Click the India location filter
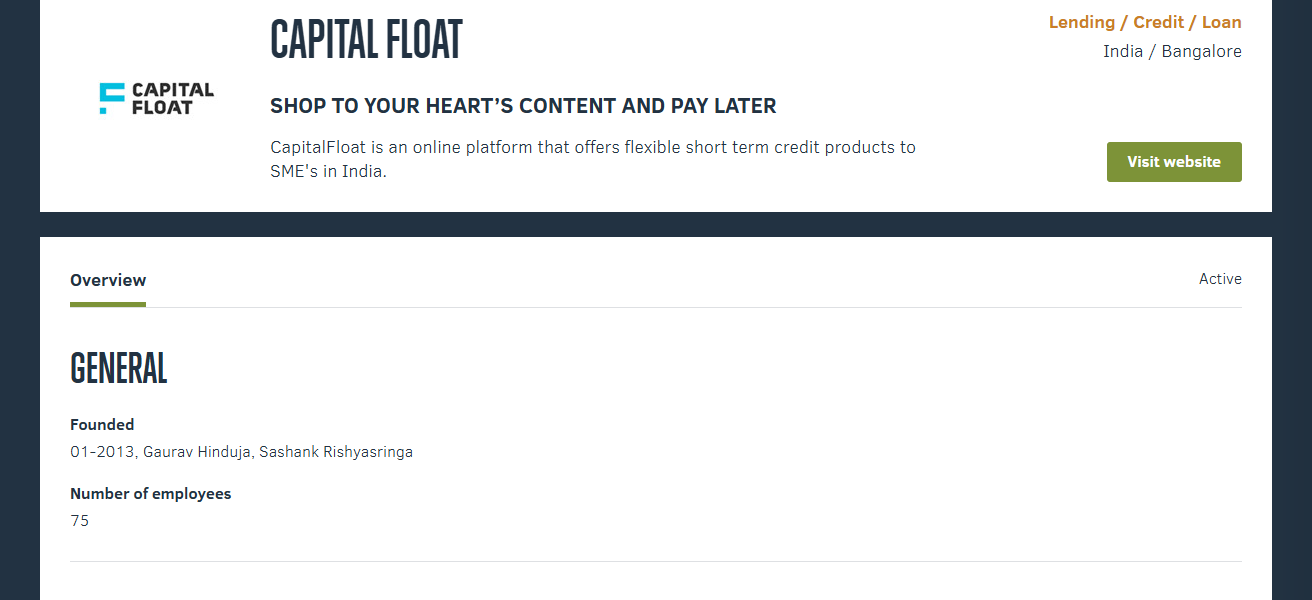1312x600 pixels. point(1122,51)
